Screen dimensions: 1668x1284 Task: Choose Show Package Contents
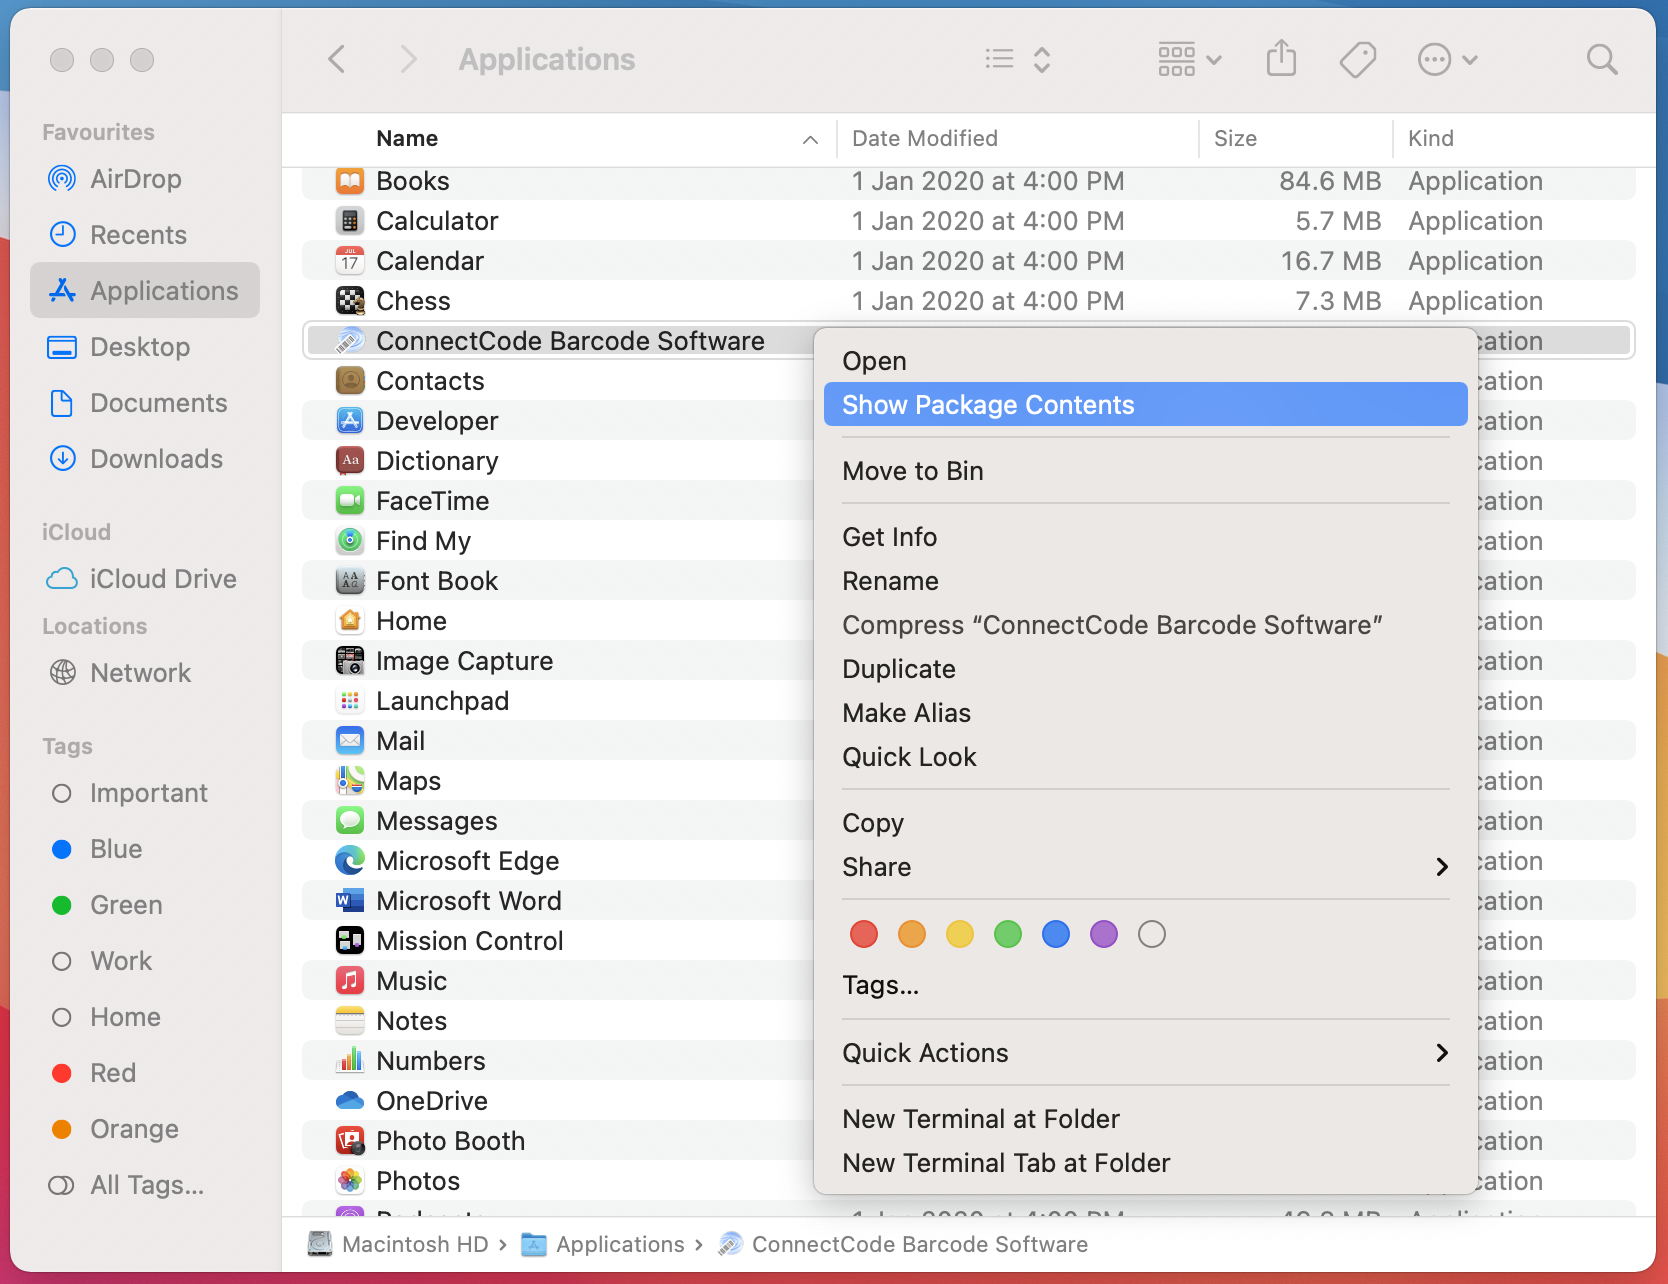click(x=1145, y=405)
